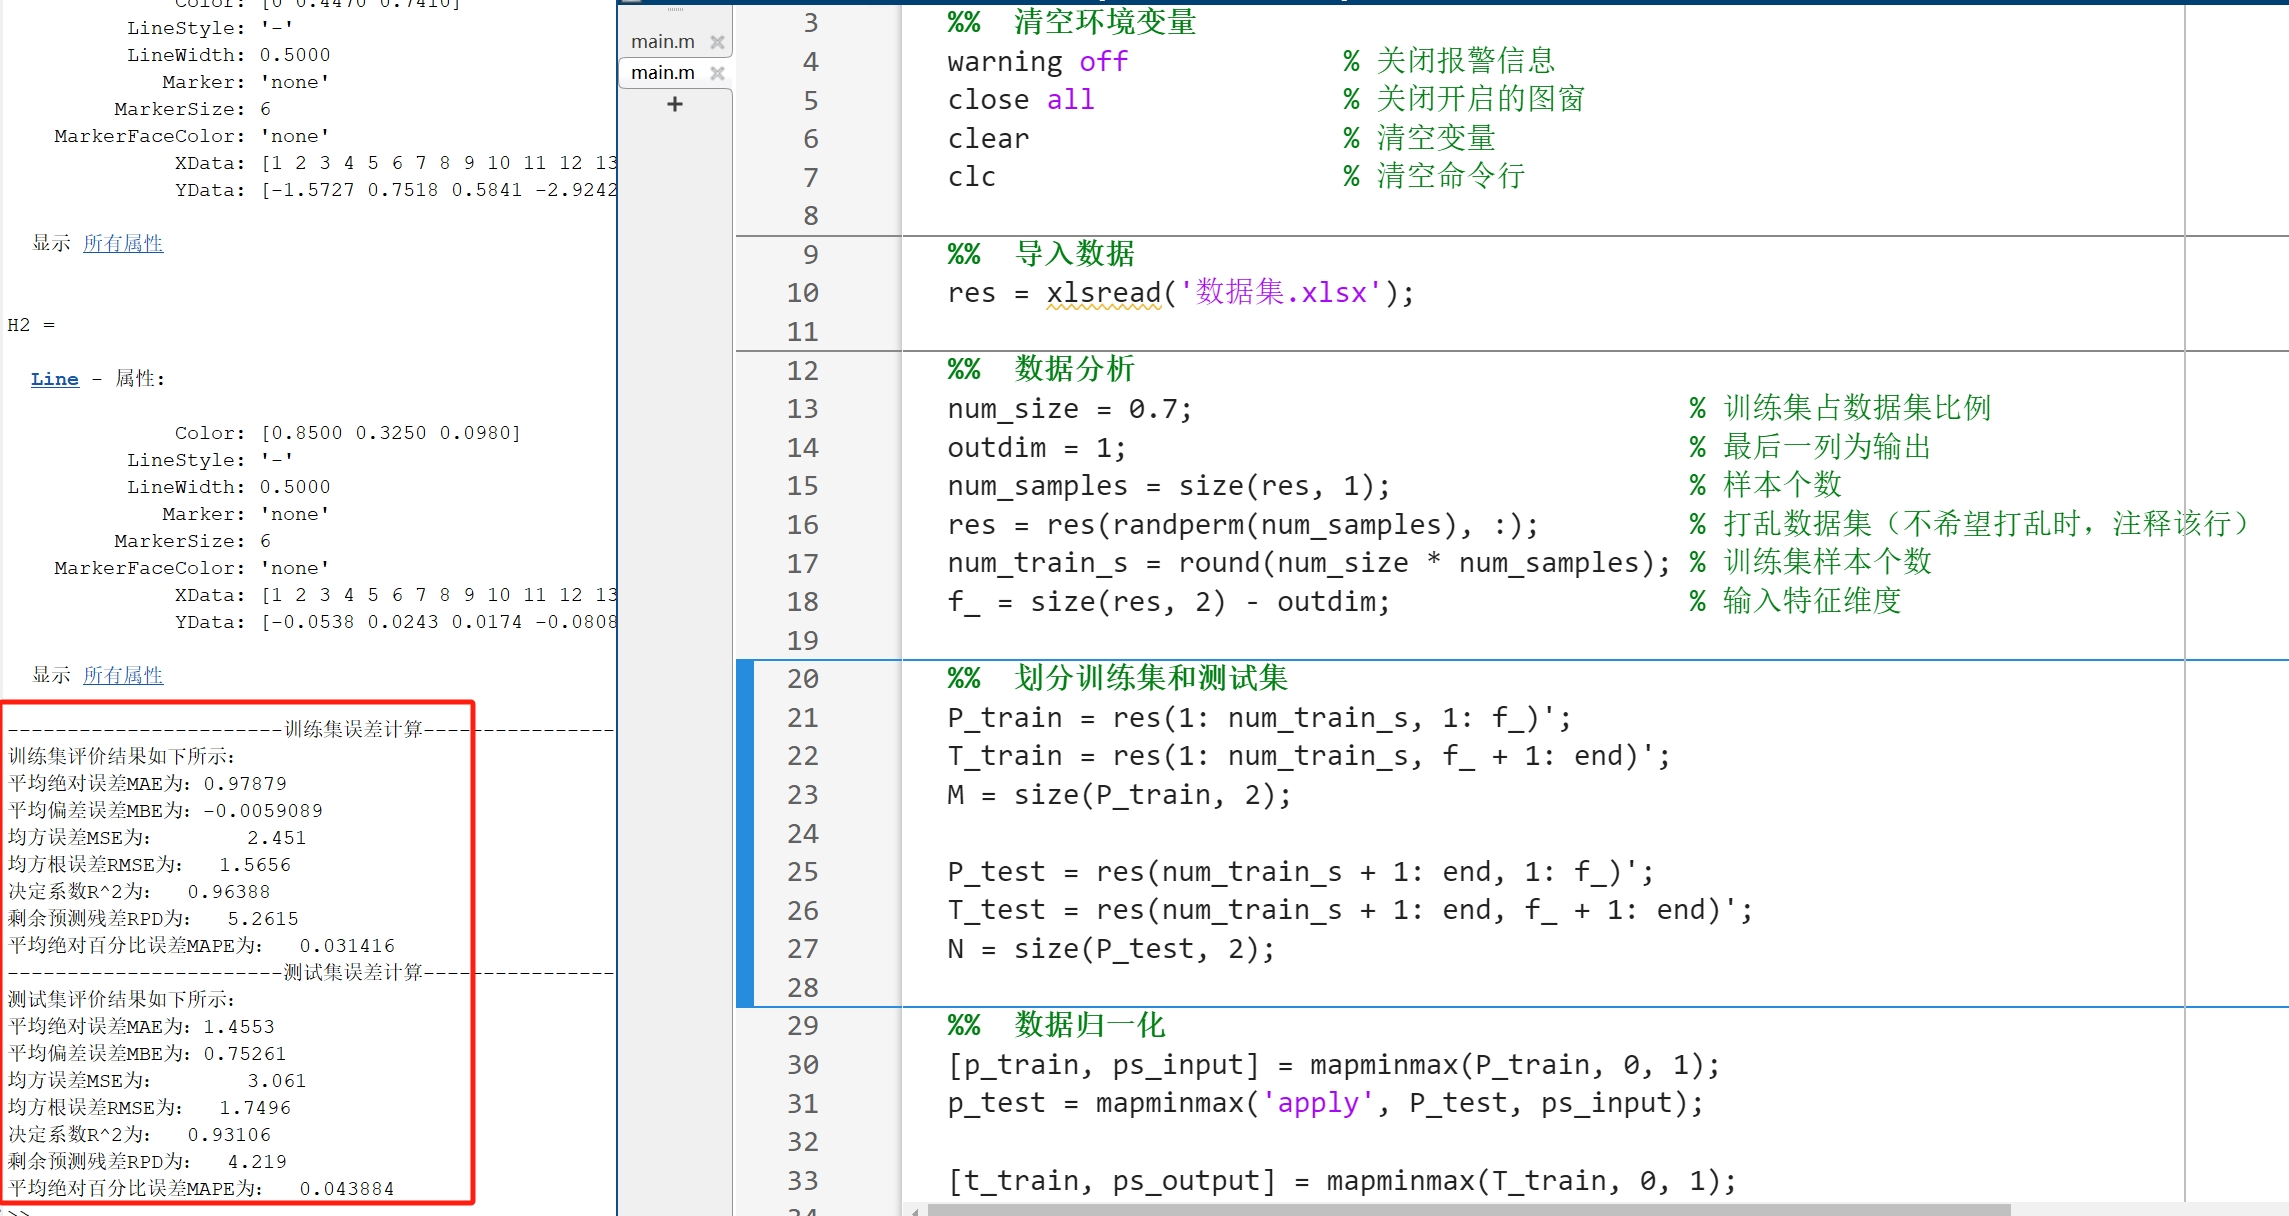This screenshot has height=1216, width=2289.
Task: Click the '数据集.xlsx' string in line 10
Action: tap(1281, 293)
